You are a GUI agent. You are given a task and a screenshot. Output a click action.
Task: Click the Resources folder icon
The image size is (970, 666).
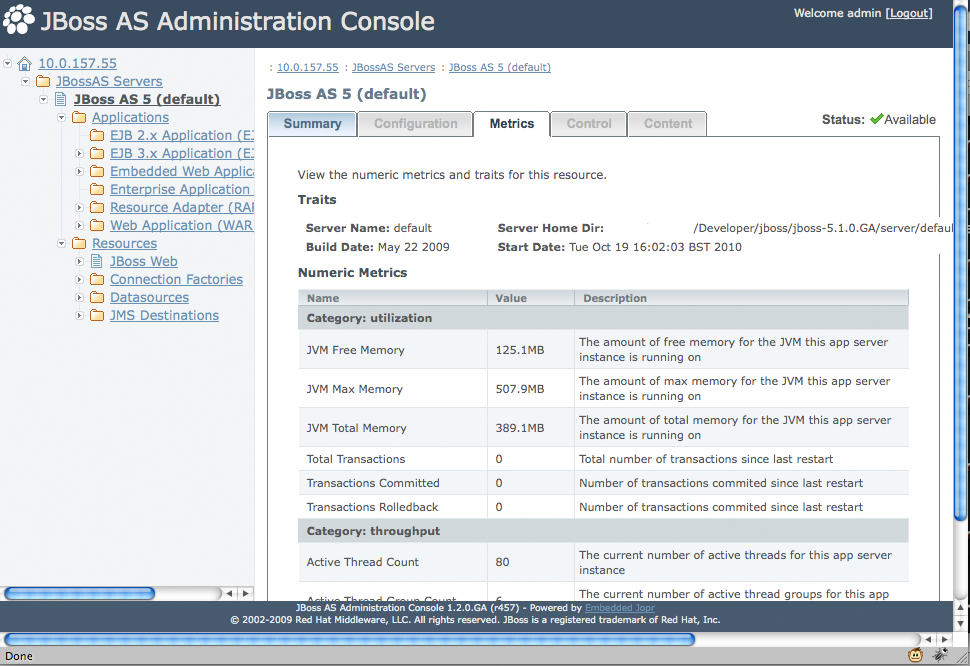pyautogui.click(x=79, y=243)
